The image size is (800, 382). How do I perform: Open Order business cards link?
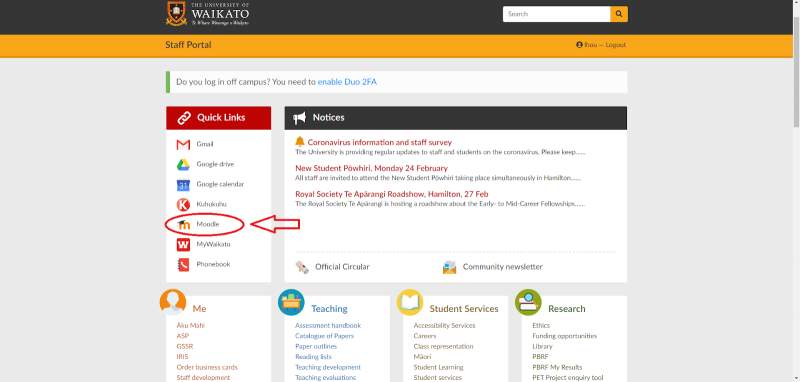click(x=207, y=367)
